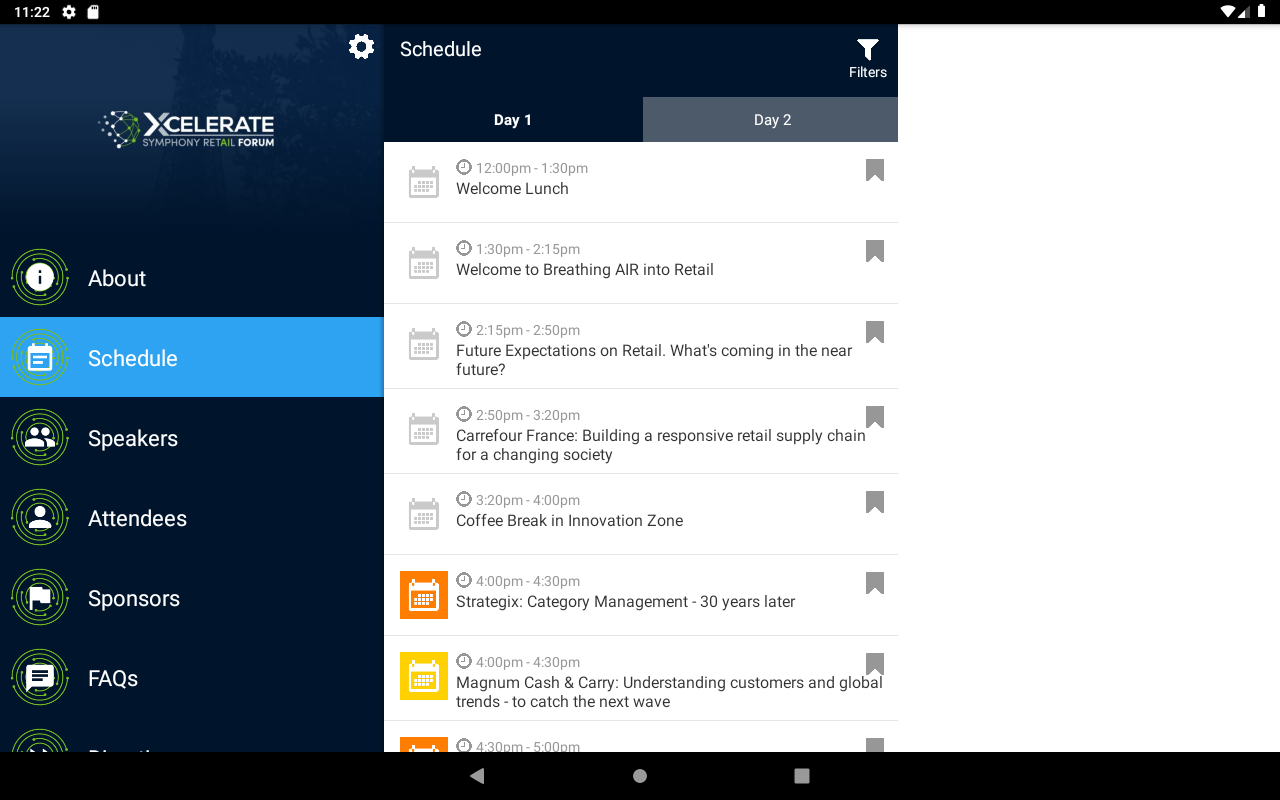
Task: Click orange calendar icon for Strategix session
Action: (x=424, y=595)
